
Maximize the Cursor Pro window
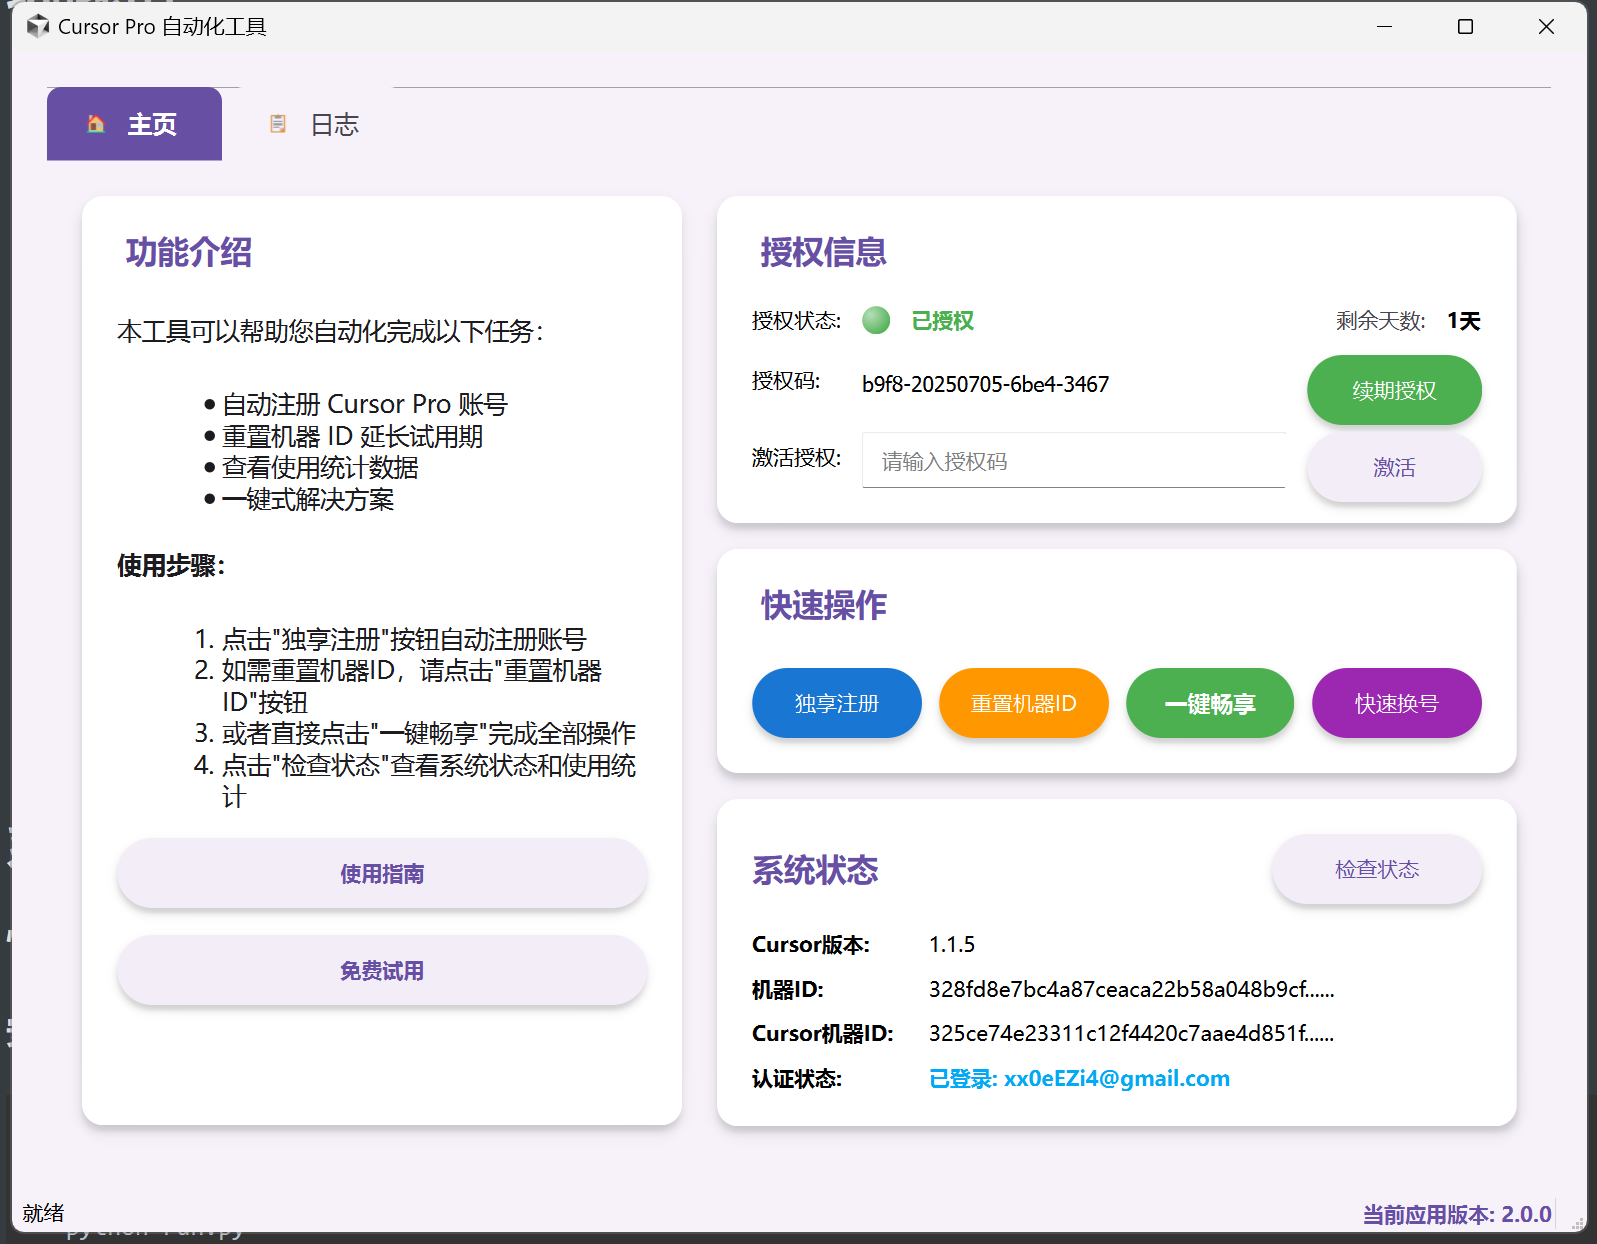pyautogui.click(x=1465, y=27)
